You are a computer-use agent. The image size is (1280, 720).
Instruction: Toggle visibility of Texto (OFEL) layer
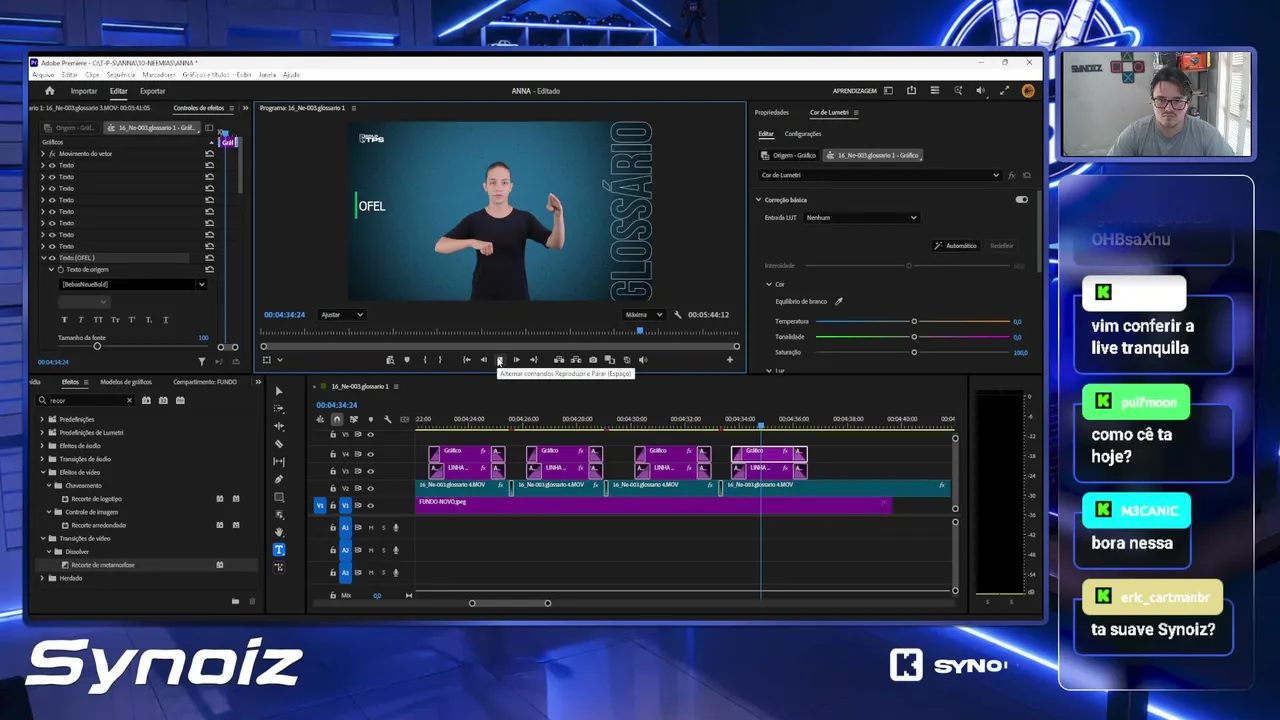tap(52, 258)
